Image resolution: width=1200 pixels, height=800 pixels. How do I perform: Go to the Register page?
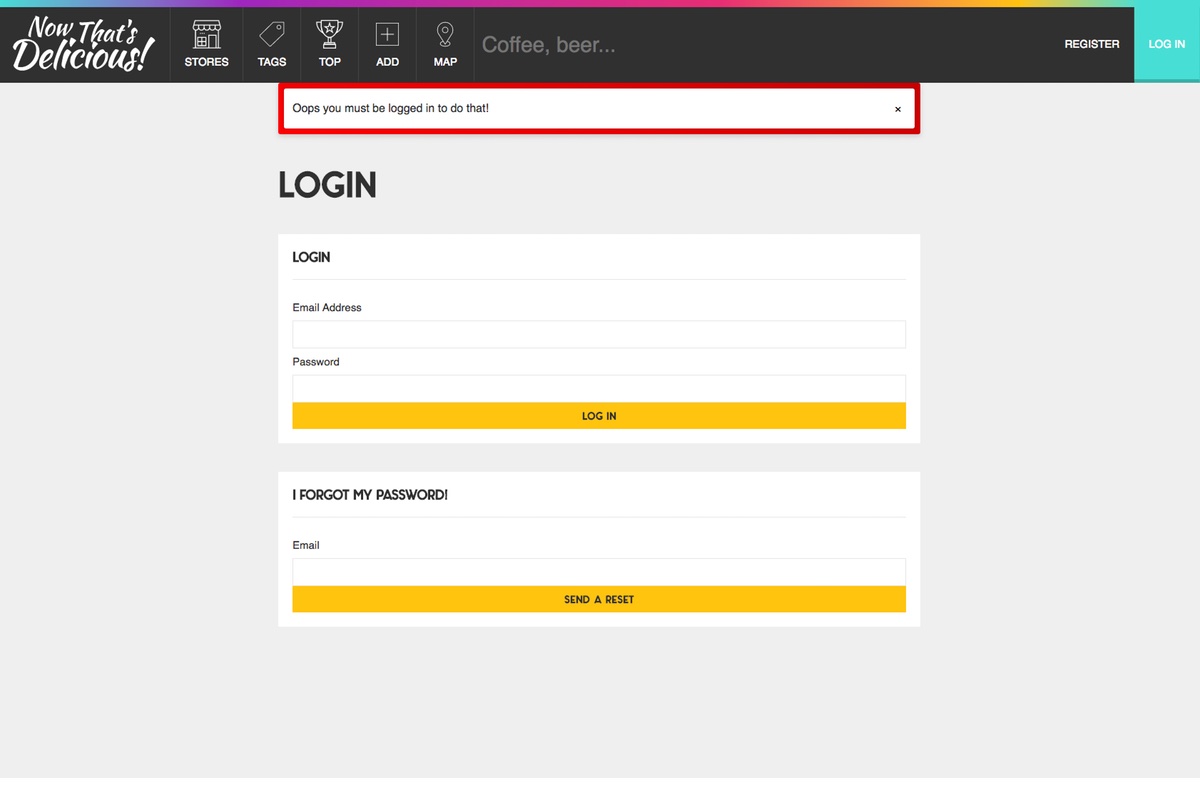(x=1091, y=45)
